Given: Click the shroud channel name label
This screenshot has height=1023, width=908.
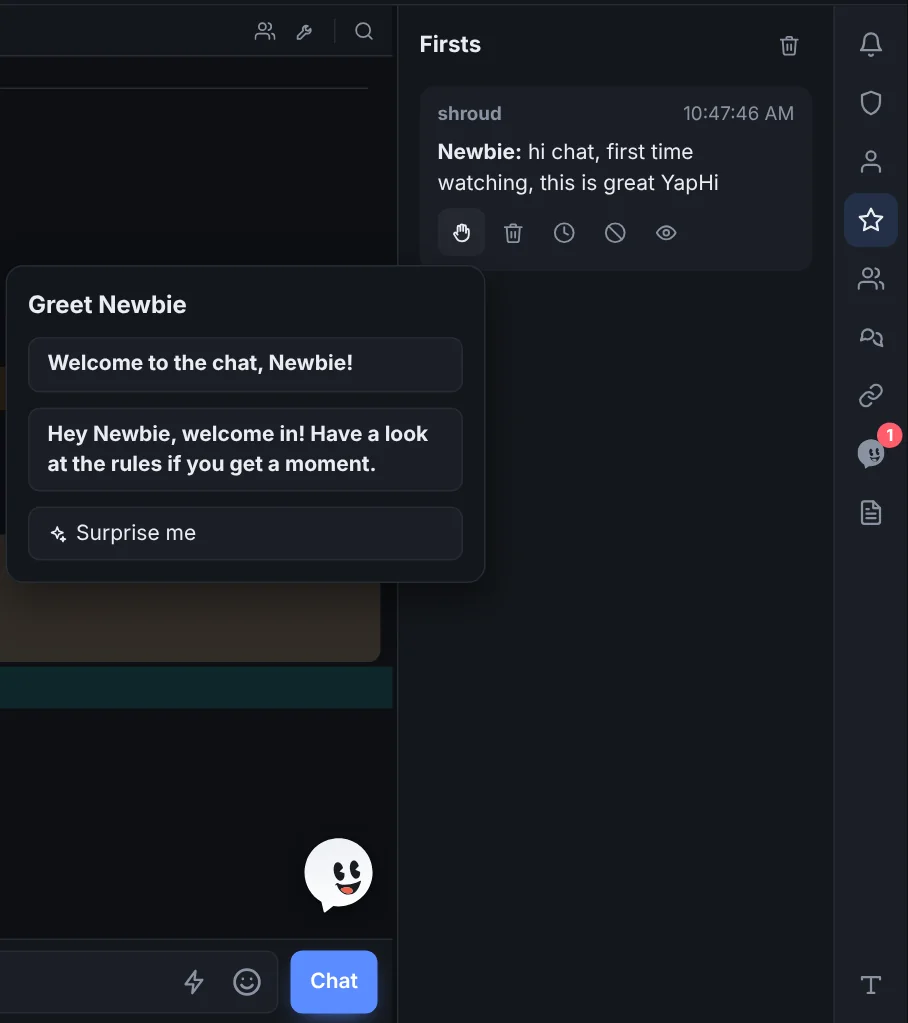Looking at the screenshot, I should point(470,114).
